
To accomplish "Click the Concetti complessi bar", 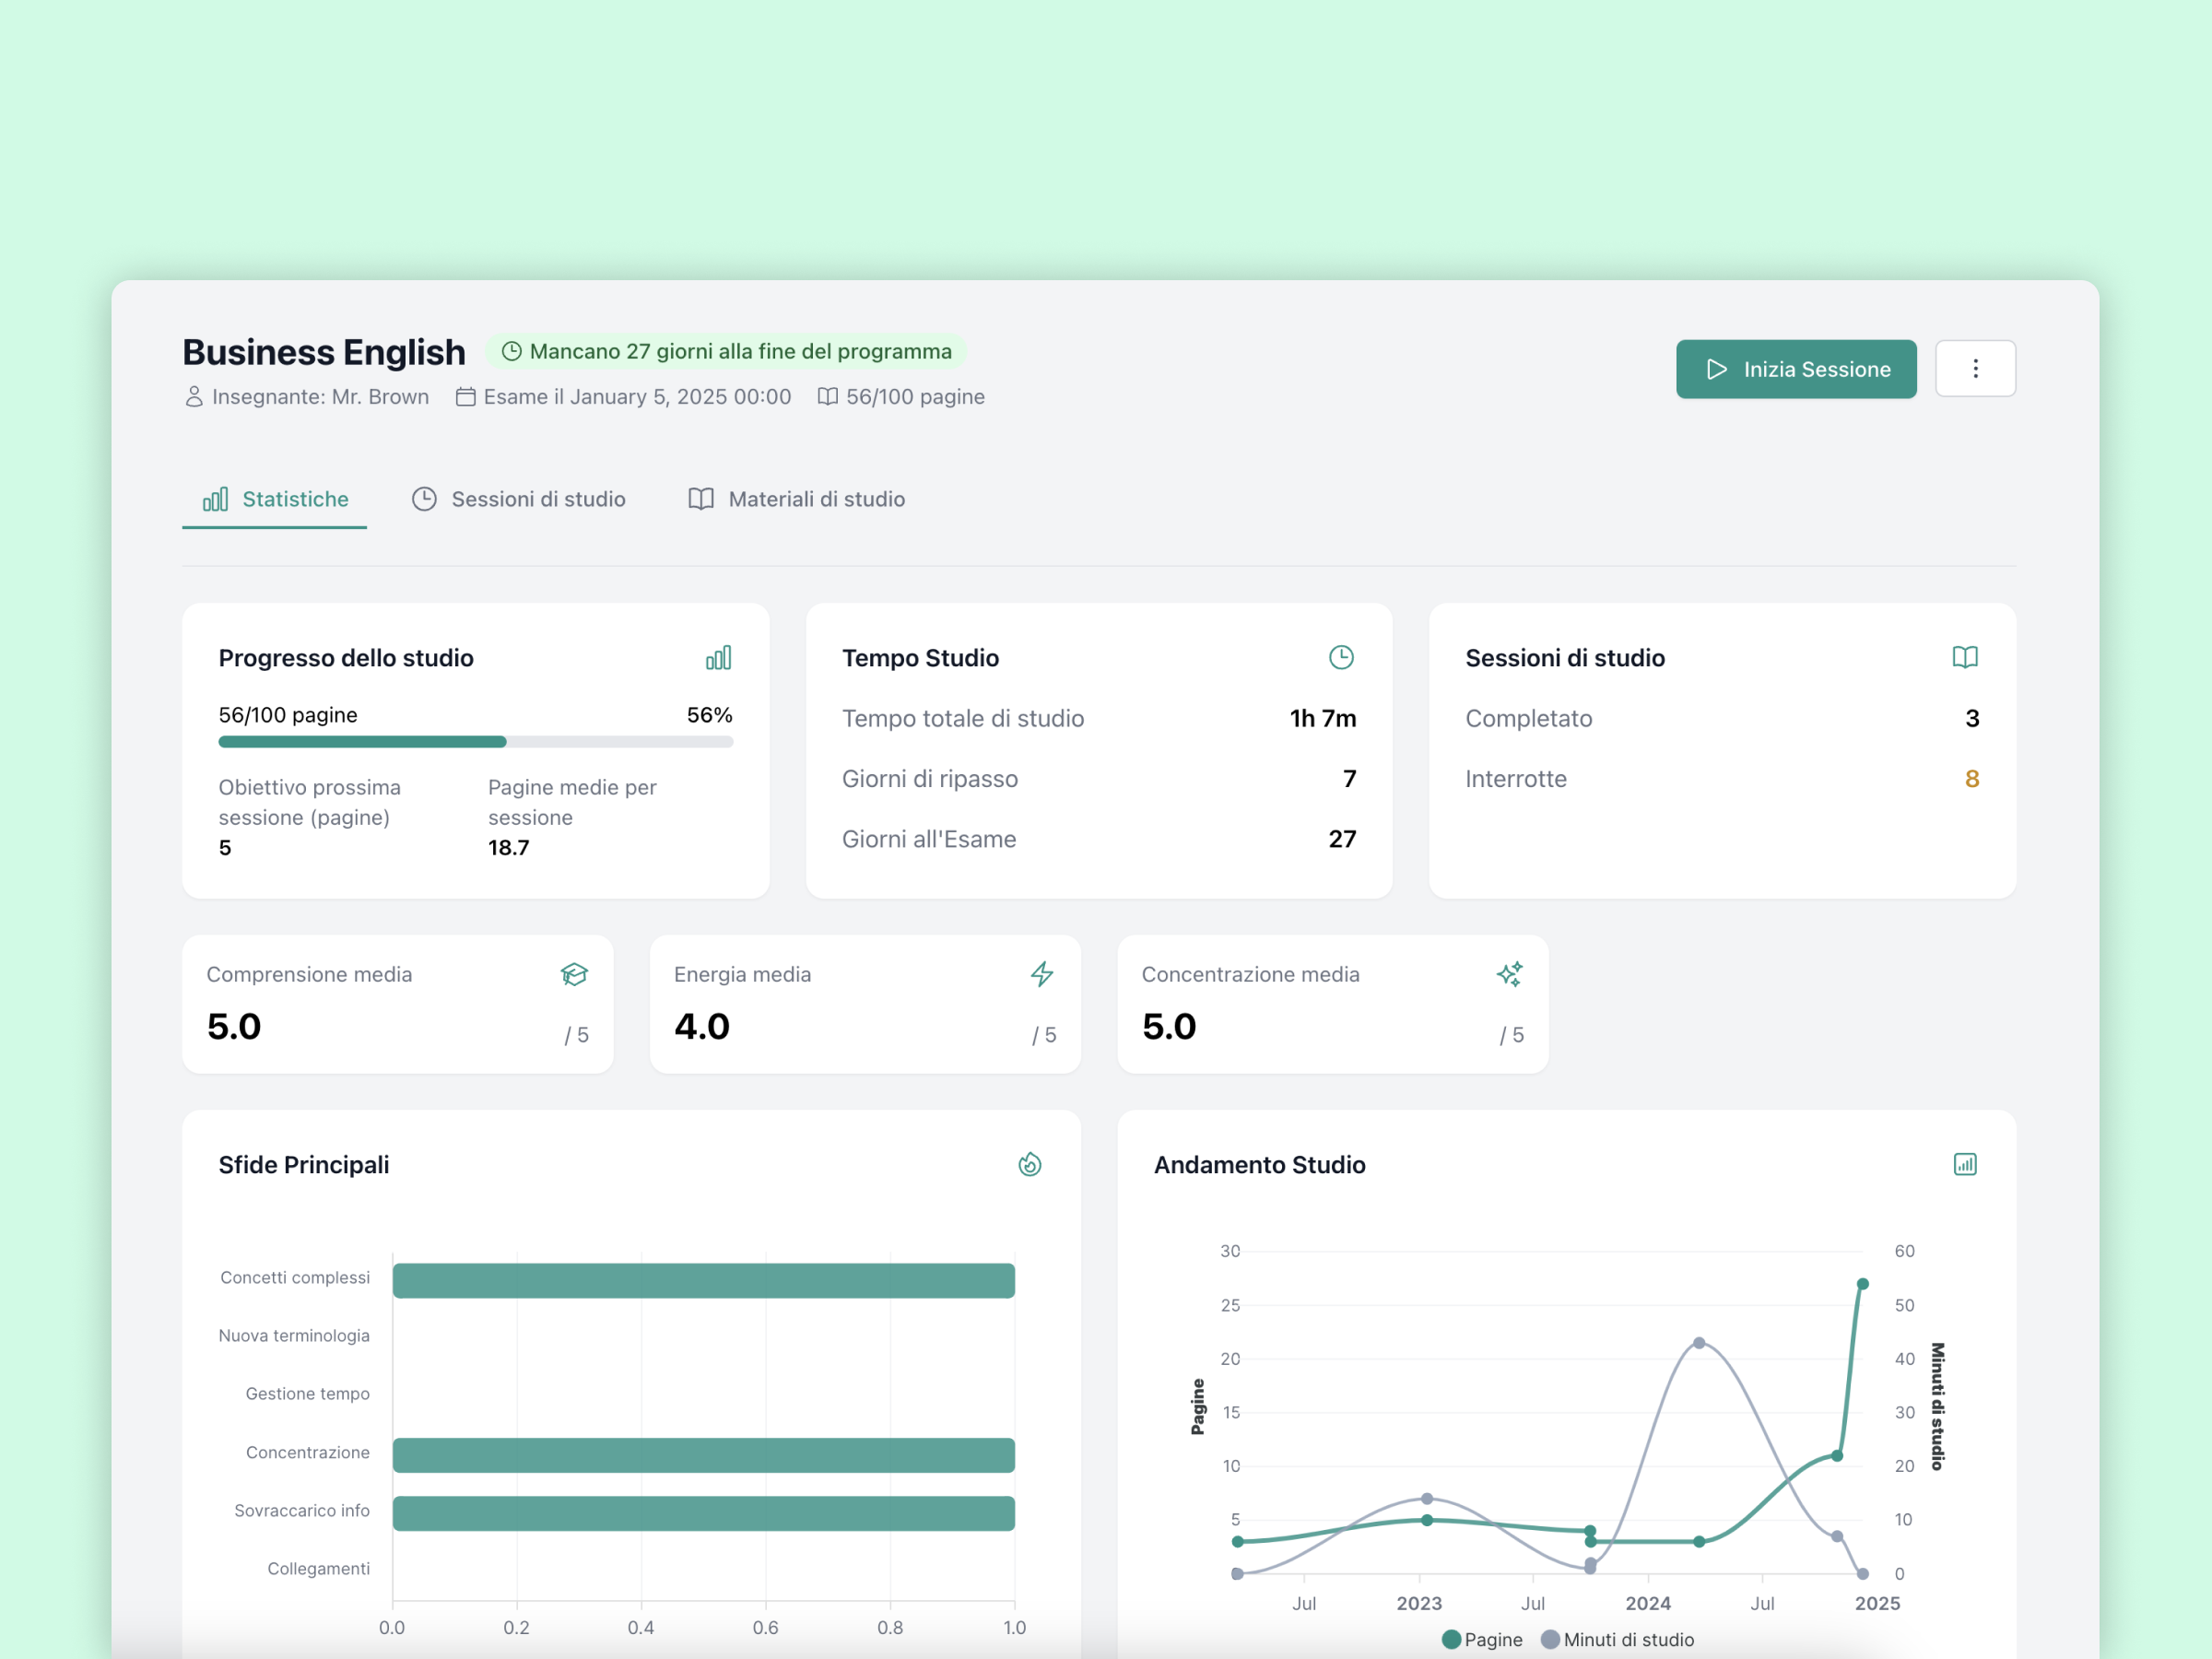I will pyautogui.click(x=704, y=1281).
